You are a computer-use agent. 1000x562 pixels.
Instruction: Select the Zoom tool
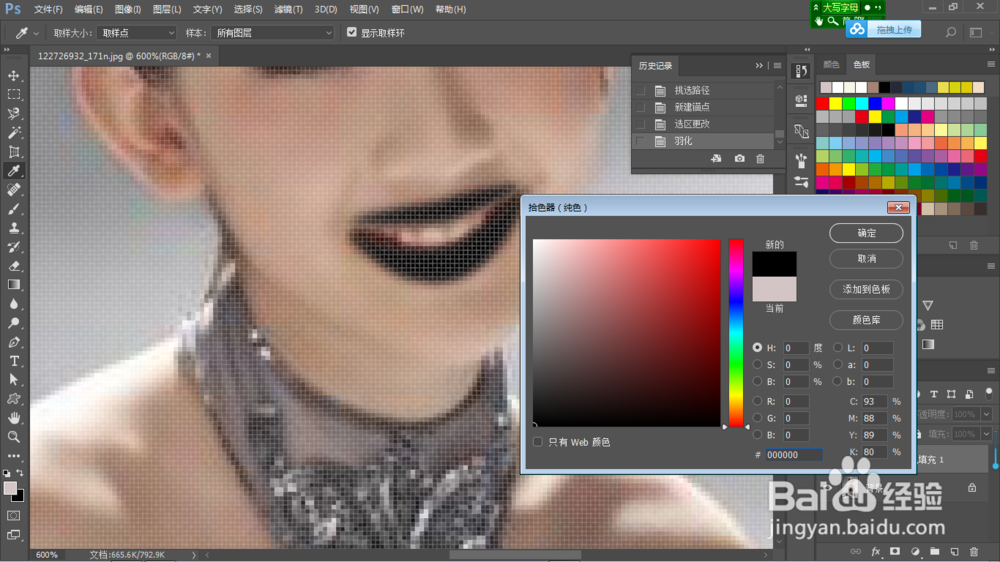click(x=13, y=437)
